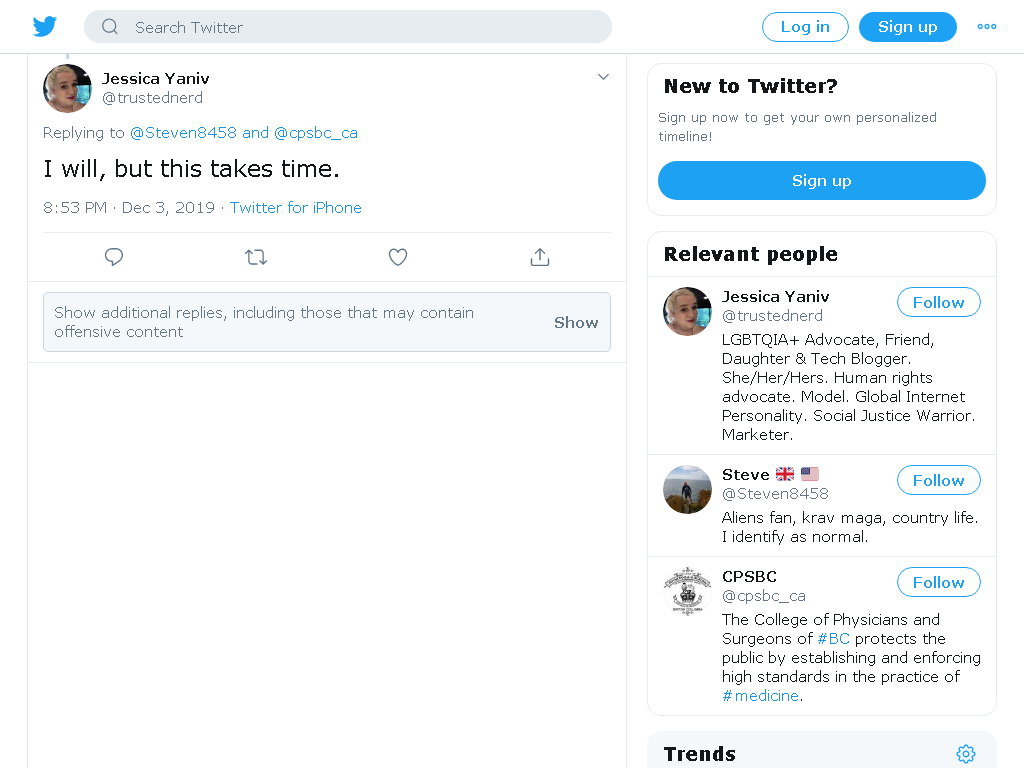Click the Twitter bird home icon
Screen dimensions: 1024x768
[x=44, y=27]
